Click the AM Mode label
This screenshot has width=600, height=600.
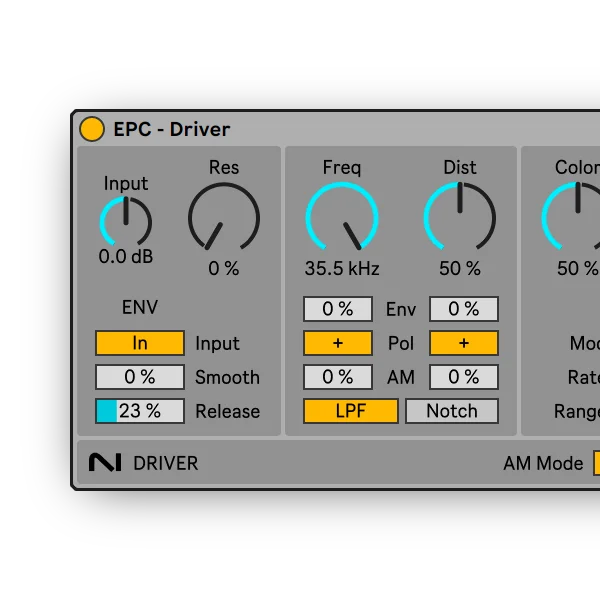543,463
